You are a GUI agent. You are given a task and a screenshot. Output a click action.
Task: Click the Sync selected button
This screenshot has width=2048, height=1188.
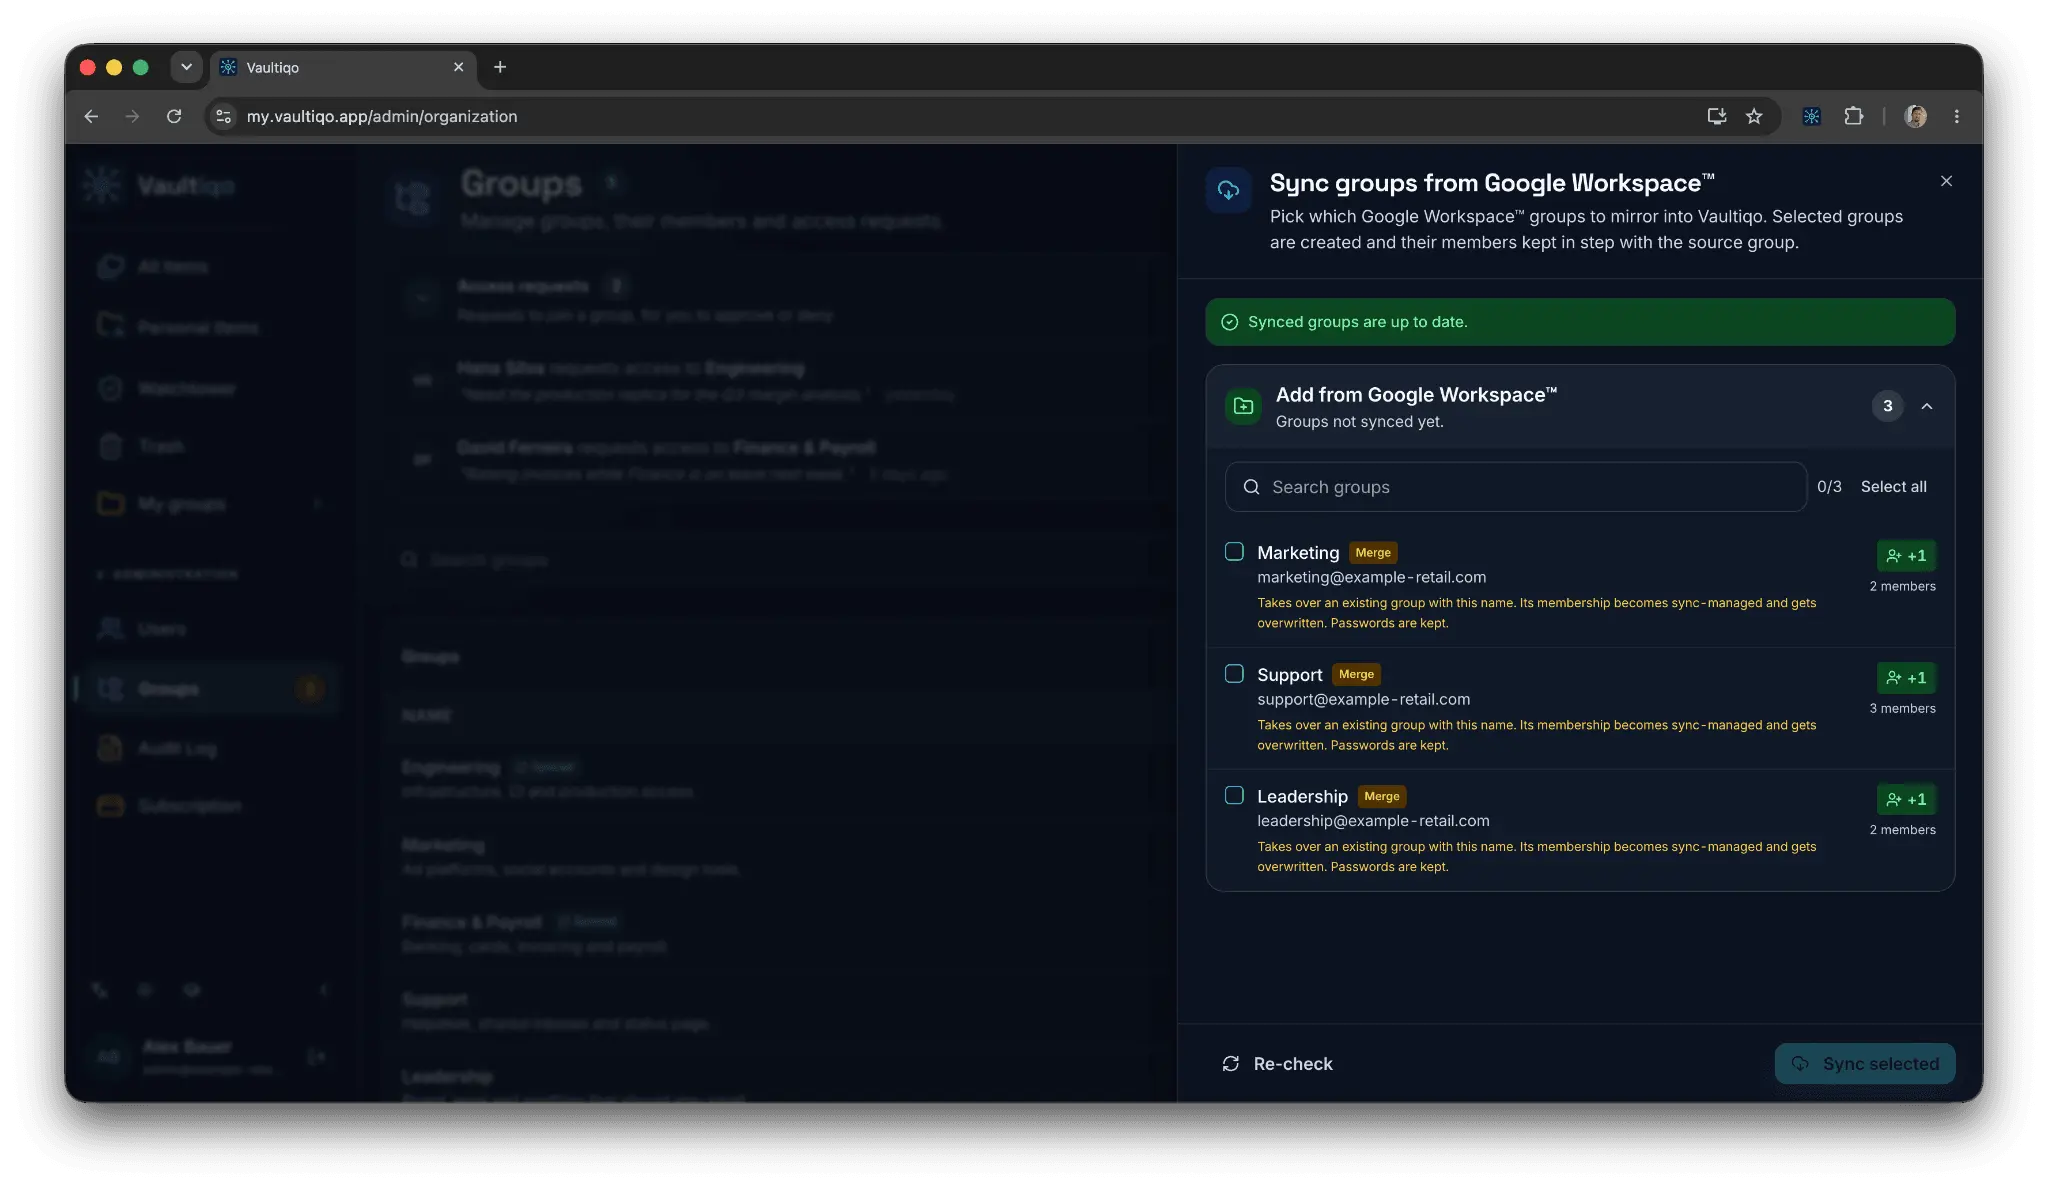[x=1865, y=1064]
